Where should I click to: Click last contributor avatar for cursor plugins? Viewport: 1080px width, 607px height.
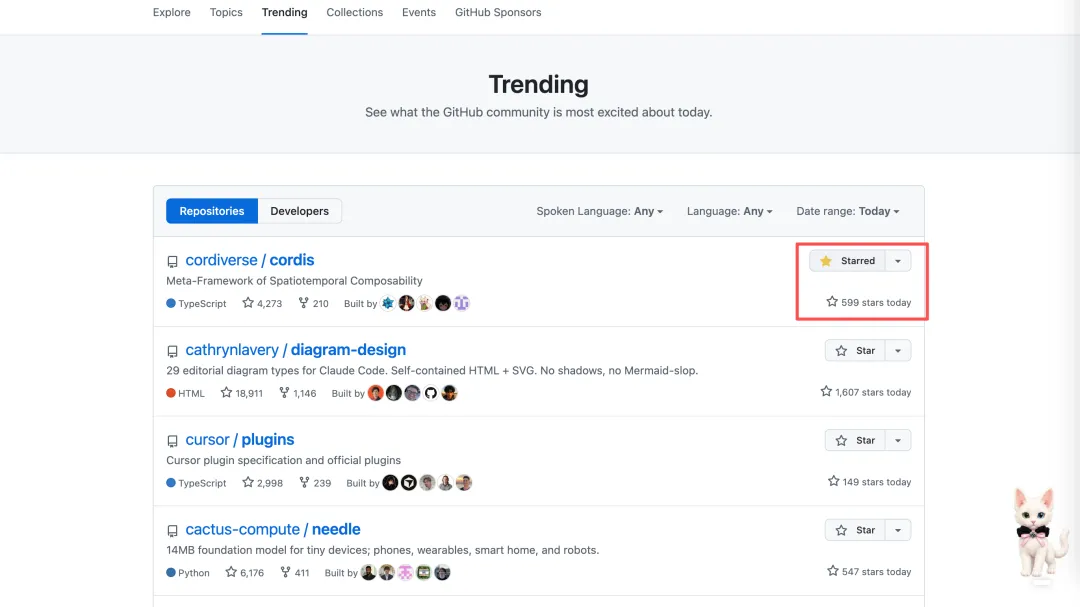464,482
